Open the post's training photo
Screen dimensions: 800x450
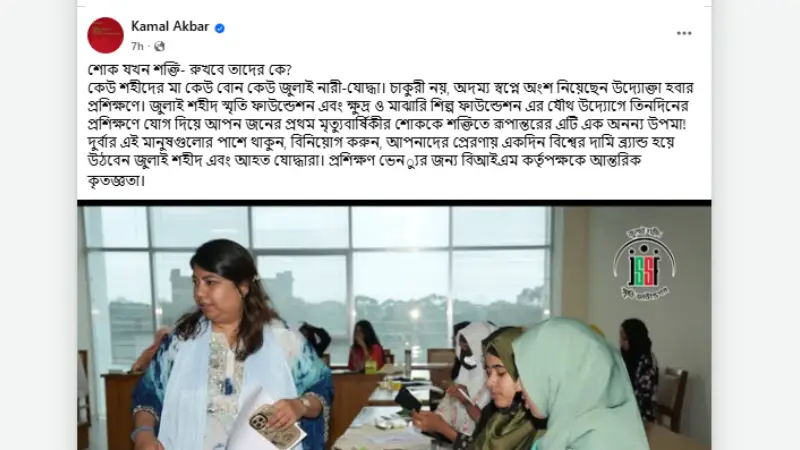coord(394,328)
